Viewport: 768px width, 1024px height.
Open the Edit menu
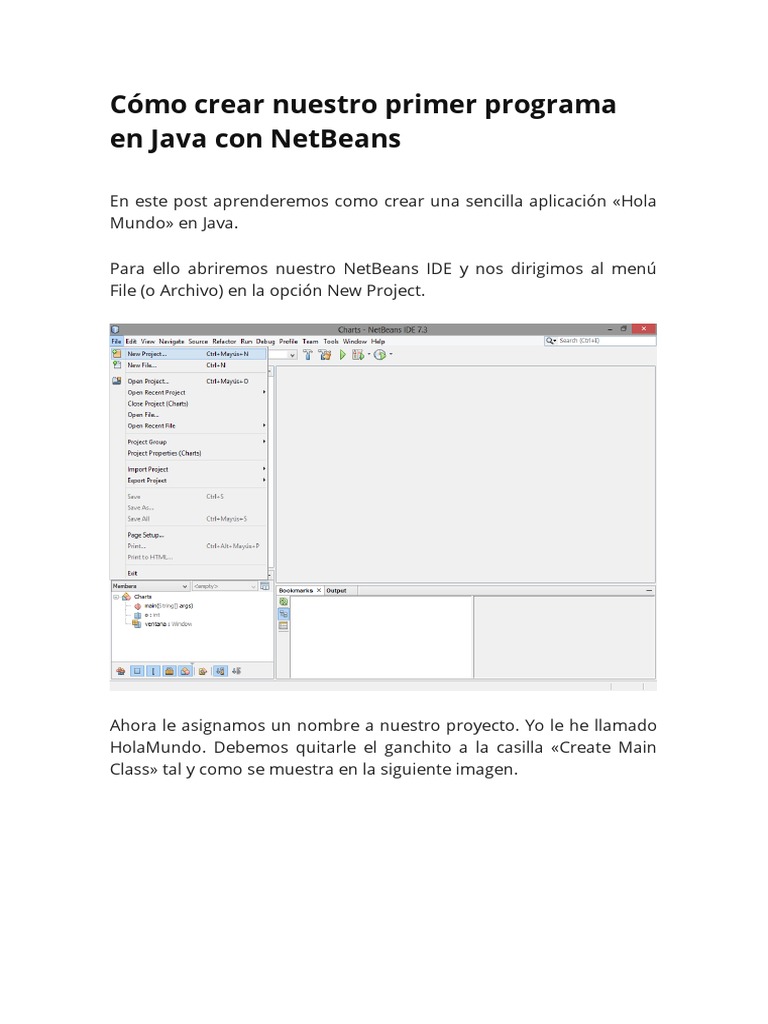(x=131, y=342)
